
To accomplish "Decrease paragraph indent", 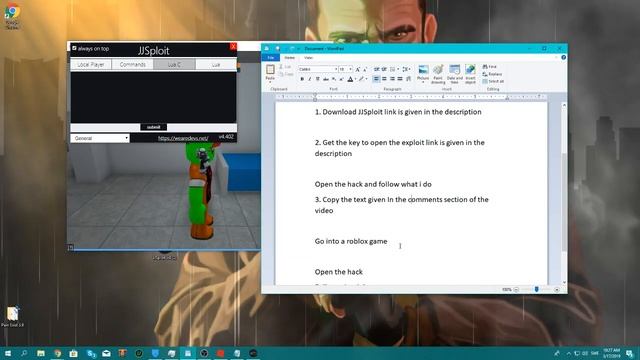I will coord(376,69).
